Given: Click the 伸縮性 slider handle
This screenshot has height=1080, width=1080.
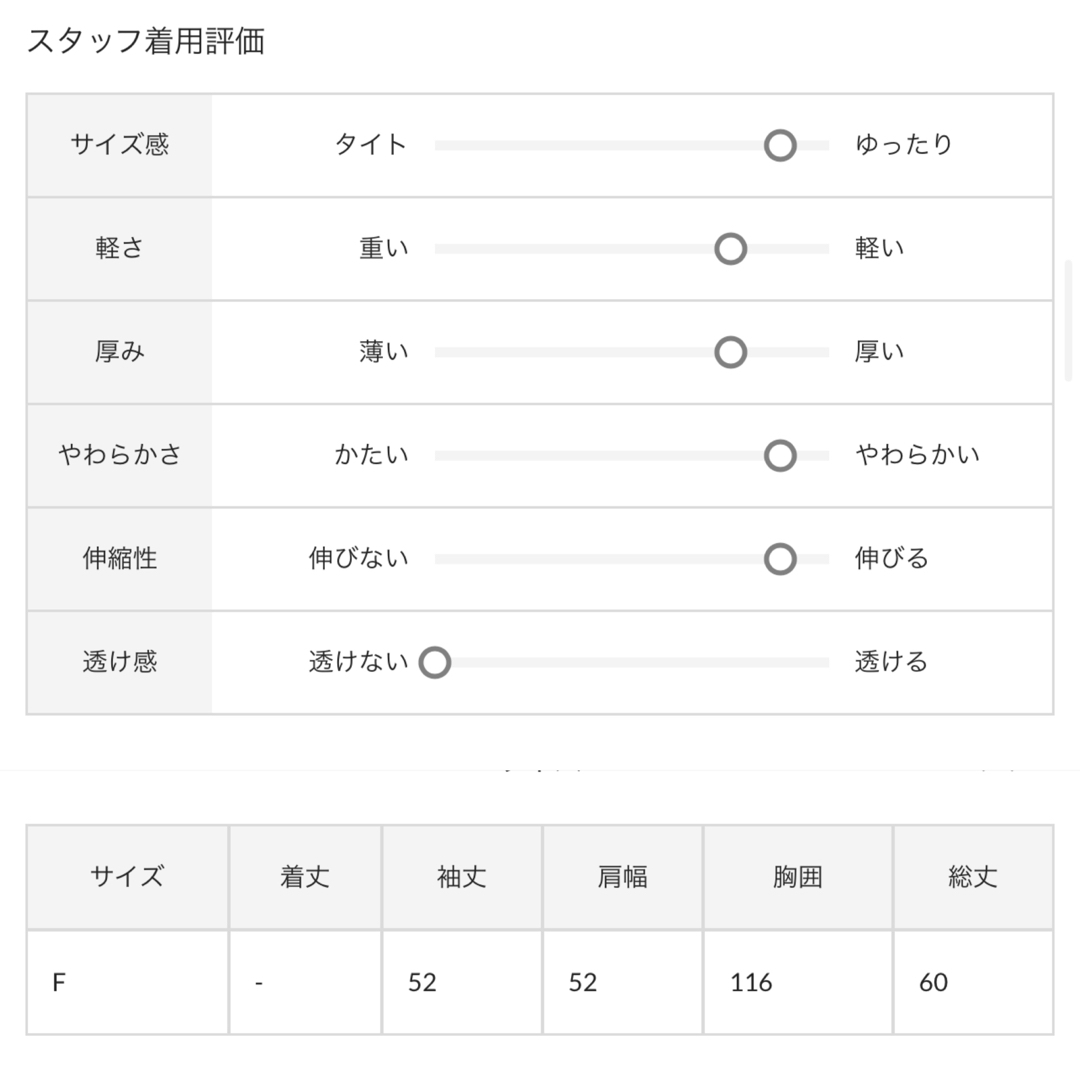Looking at the screenshot, I should pos(780,559).
